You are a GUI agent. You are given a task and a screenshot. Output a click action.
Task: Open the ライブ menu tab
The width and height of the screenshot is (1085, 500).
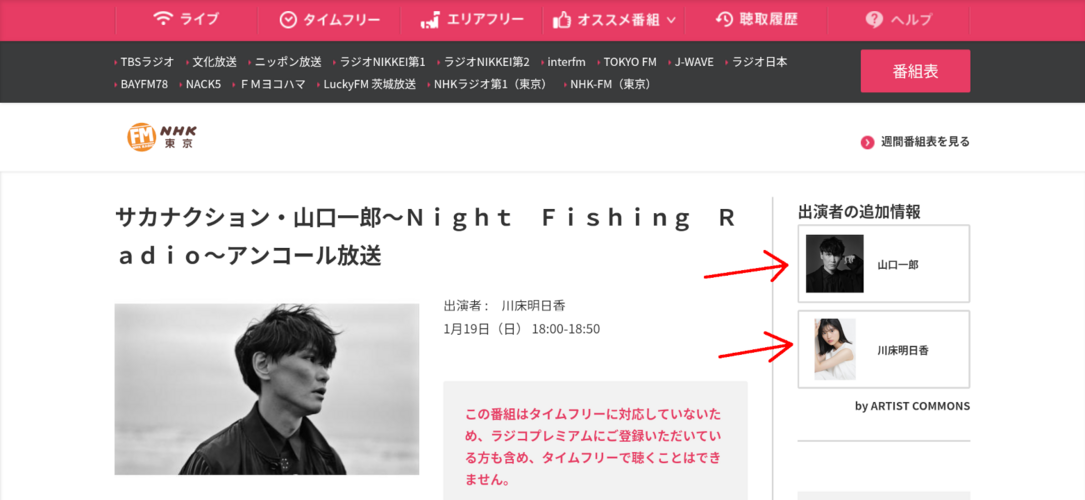(x=185, y=20)
